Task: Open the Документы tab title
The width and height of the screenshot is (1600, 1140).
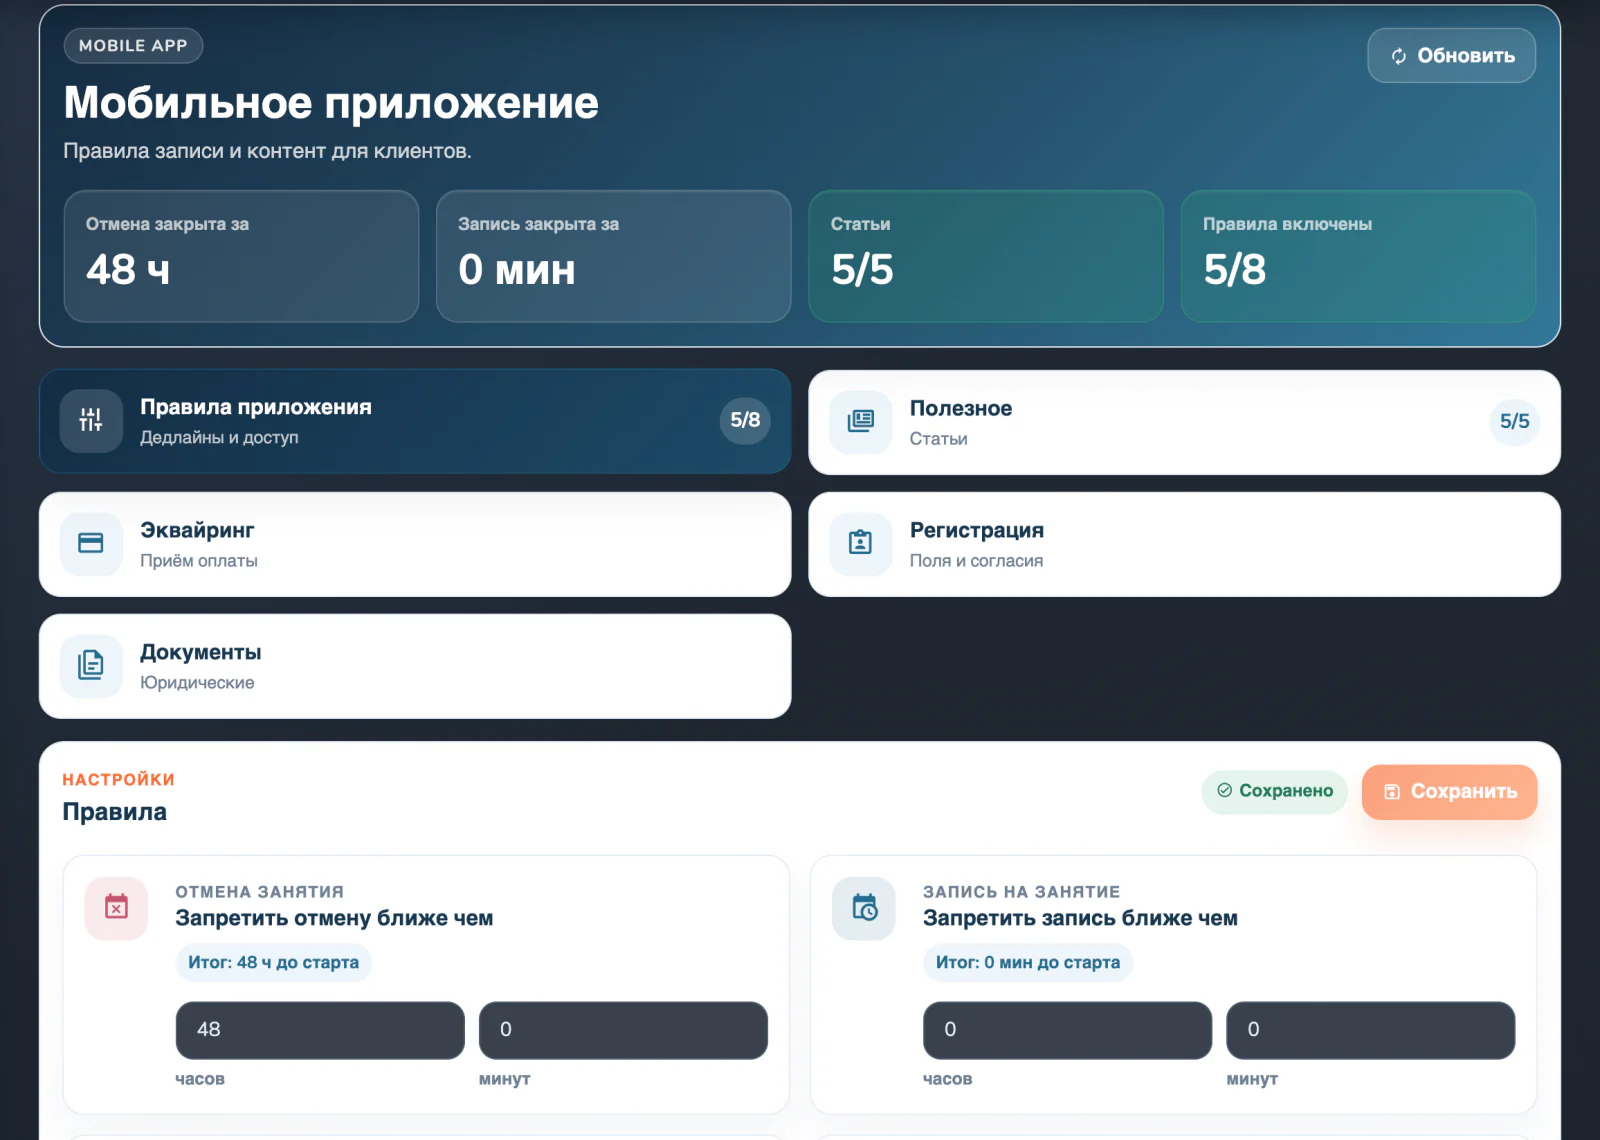Action: point(201,652)
